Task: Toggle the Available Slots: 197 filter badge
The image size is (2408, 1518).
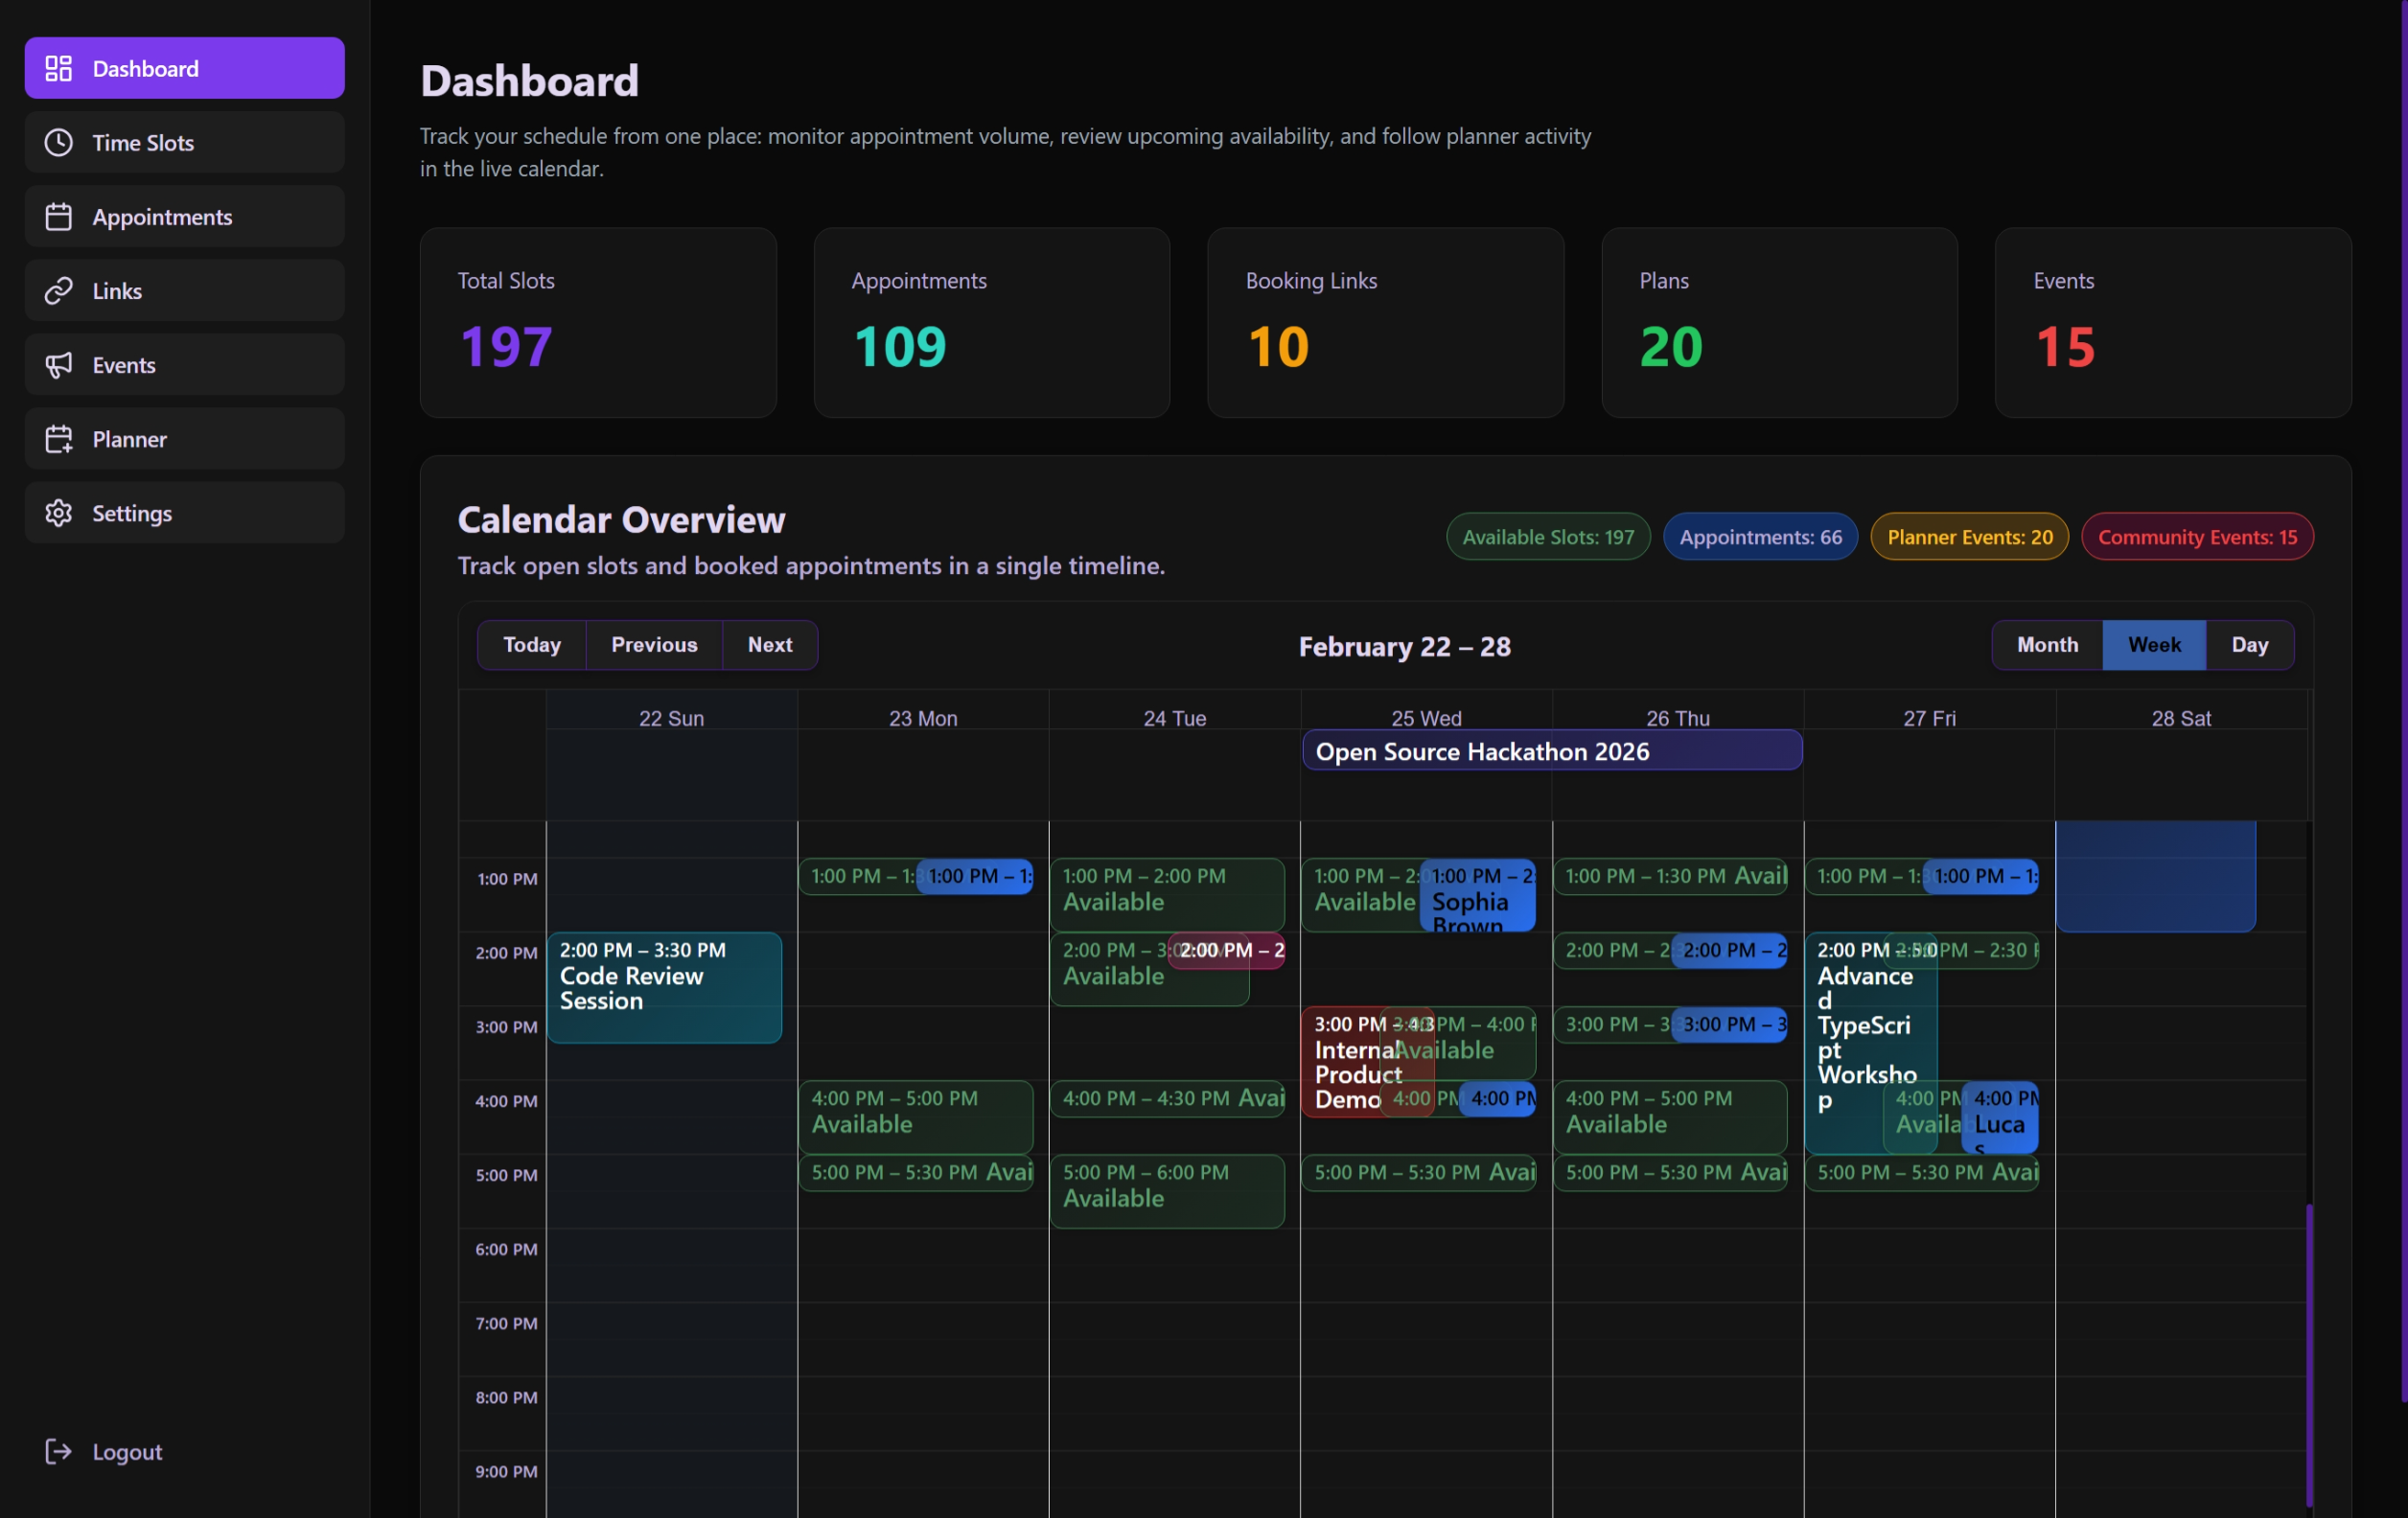Action: pos(1547,537)
